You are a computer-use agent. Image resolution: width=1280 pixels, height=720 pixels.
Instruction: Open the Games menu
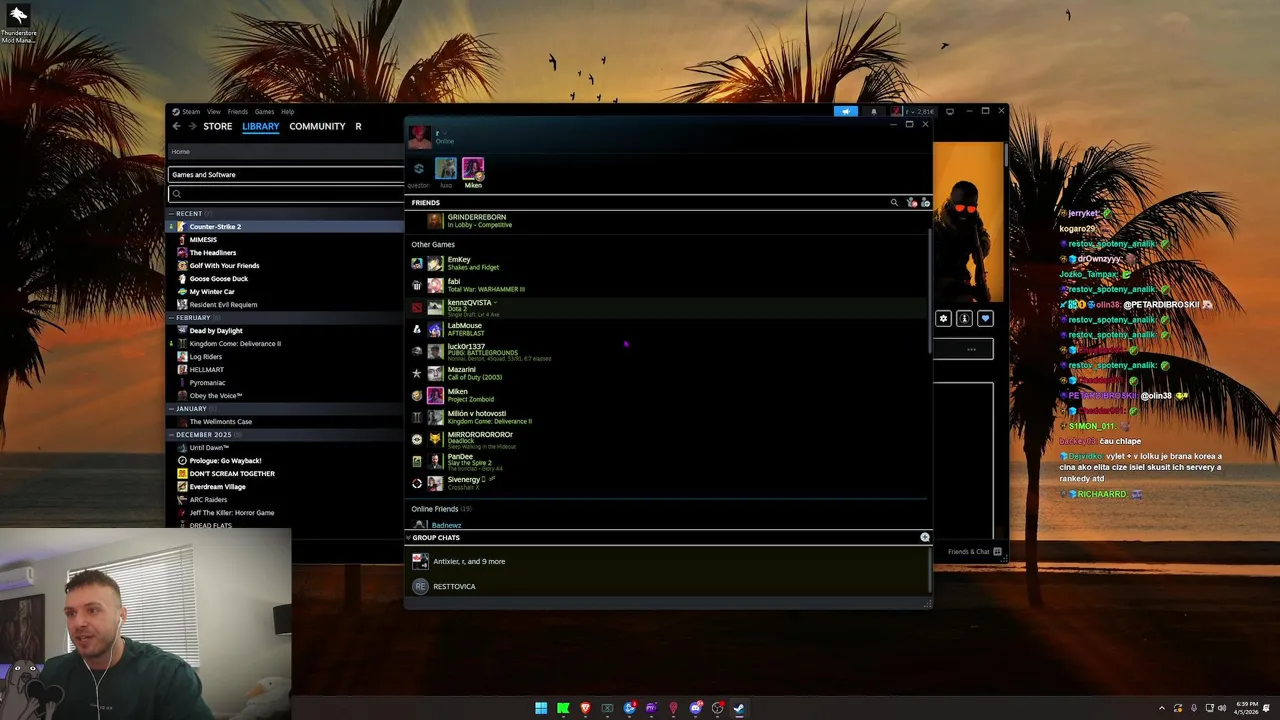264,112
